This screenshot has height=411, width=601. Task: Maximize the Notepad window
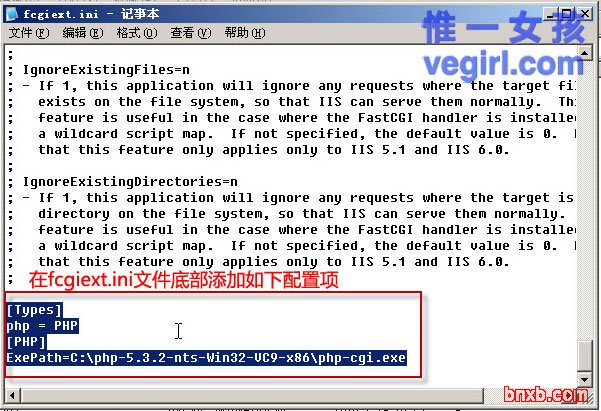pos(566,15)
